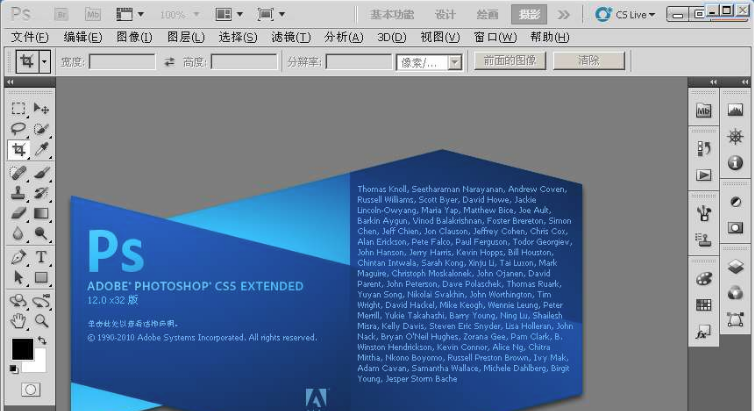Image resolution: width=754 pixels, height=411 pixels.
Task: Select the Brush tool
Action: [x=41, y=172]
